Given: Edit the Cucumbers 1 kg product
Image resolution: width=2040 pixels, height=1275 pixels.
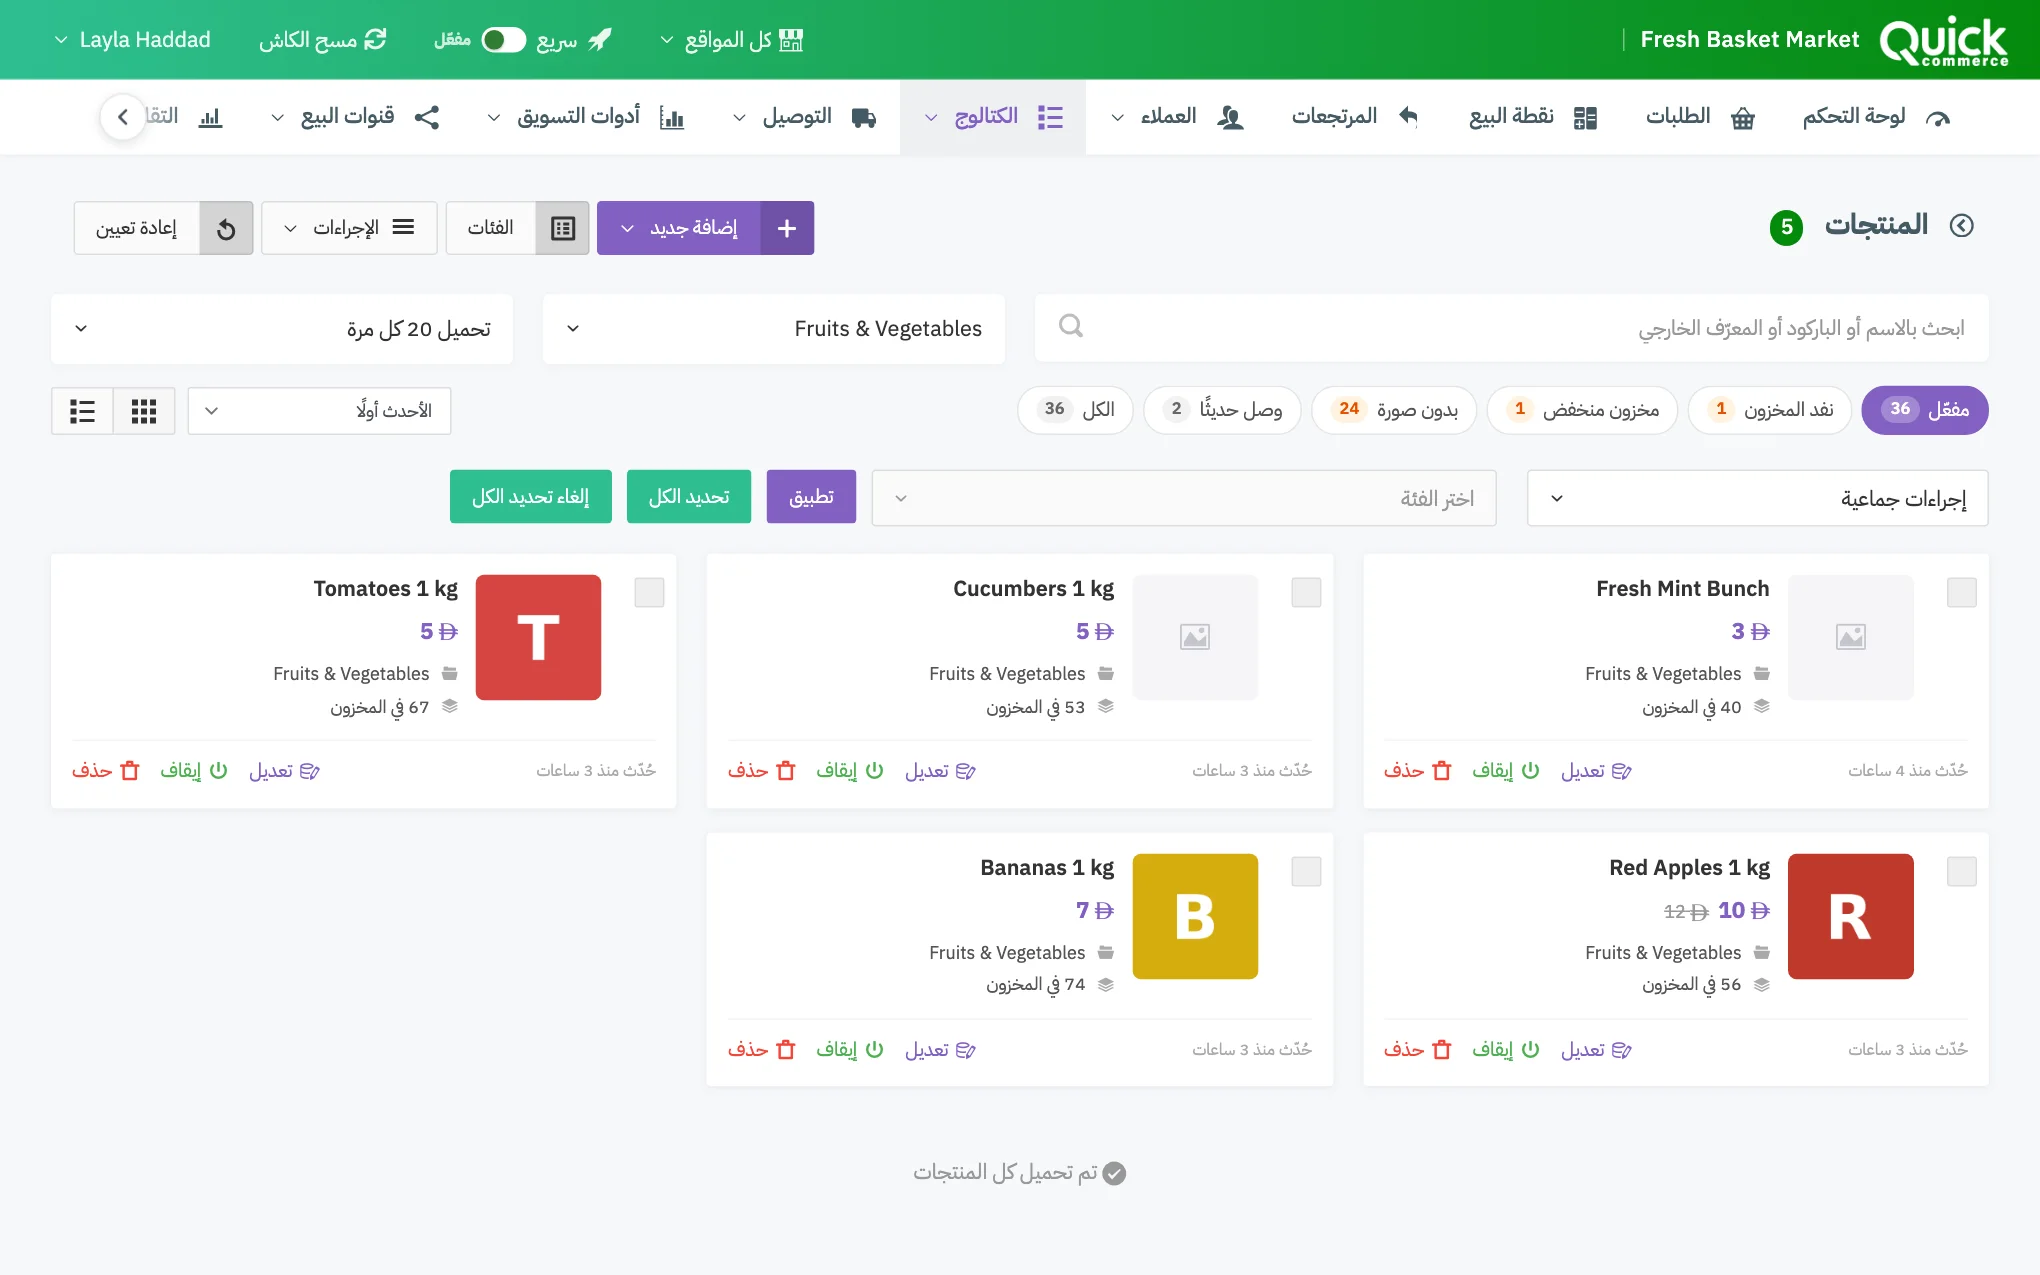Looking at the screenshot, I should click(940, 770).
